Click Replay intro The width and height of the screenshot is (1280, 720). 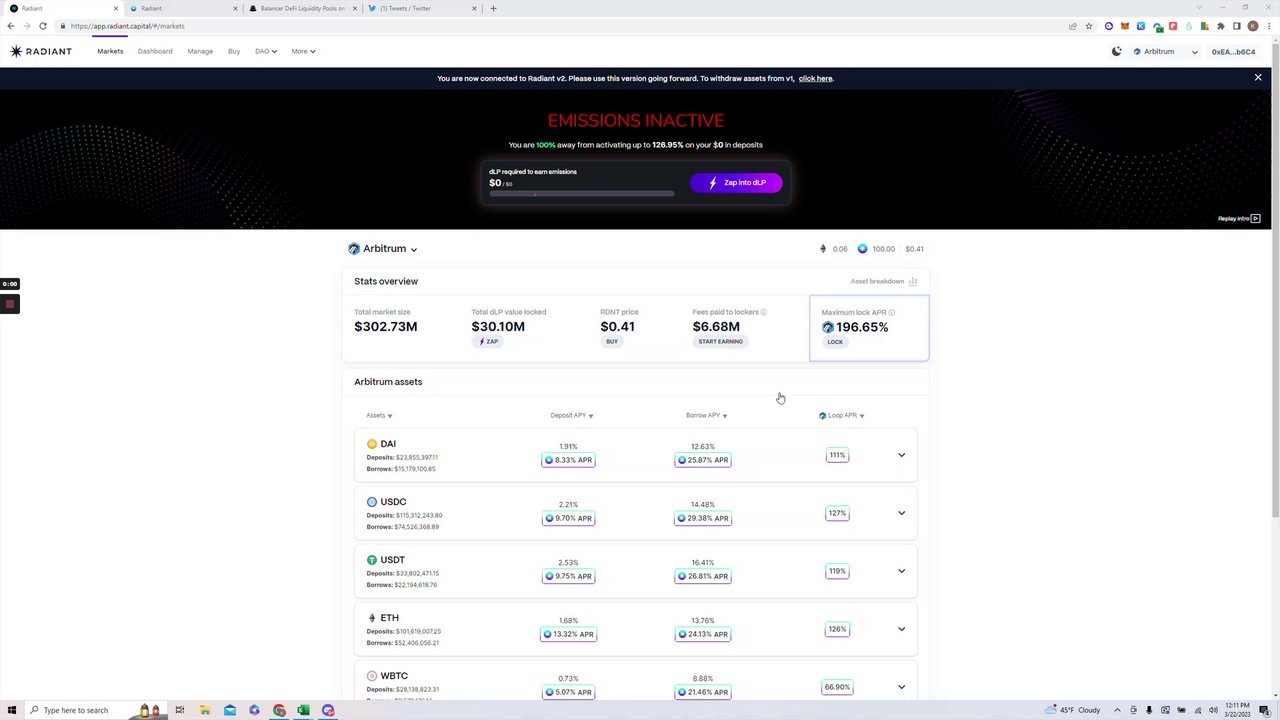click(x=1238, y=218)
